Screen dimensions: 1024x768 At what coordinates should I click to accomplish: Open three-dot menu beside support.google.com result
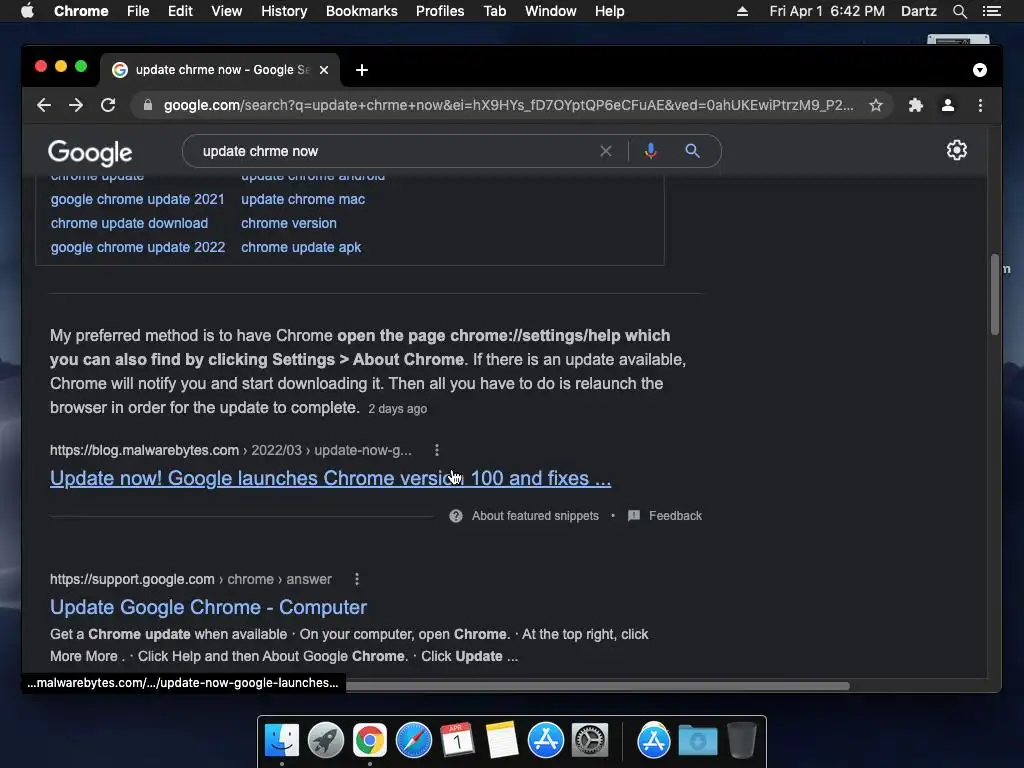[x=357, y=579]
